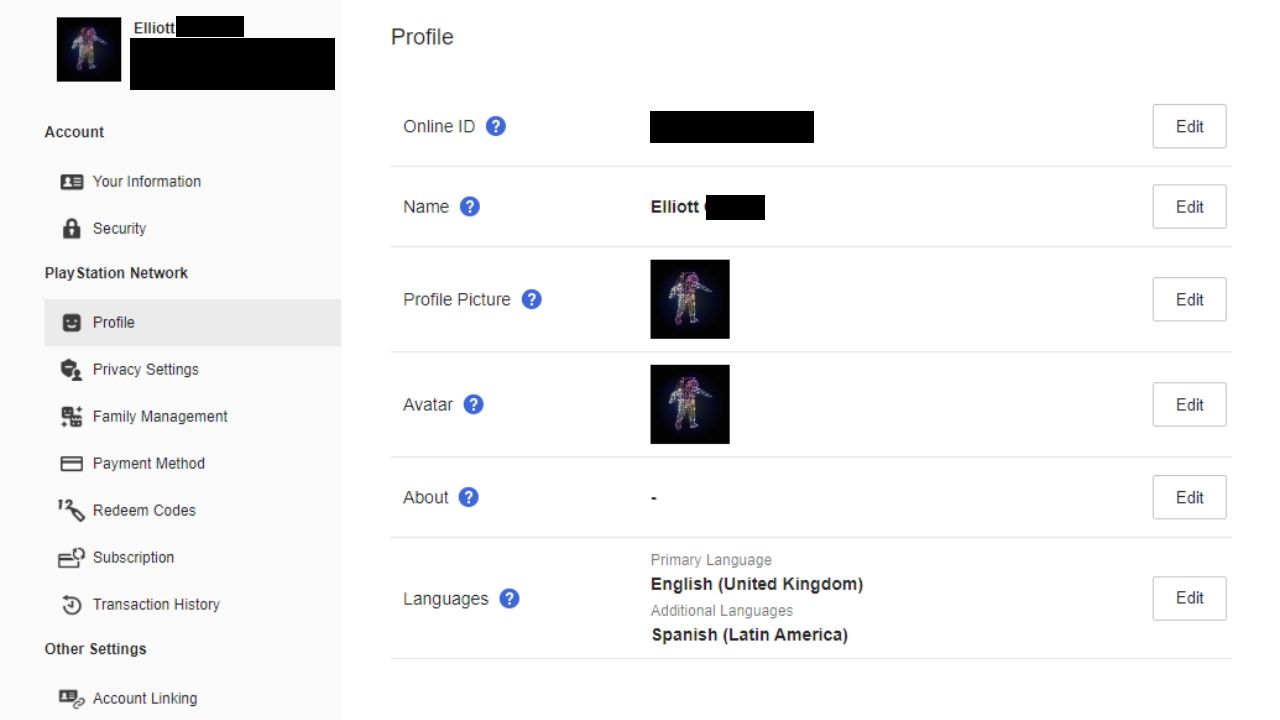This screenshot has height=720, width=1280.
Task: Edit the Languages setting
Action: point(1189,598)
